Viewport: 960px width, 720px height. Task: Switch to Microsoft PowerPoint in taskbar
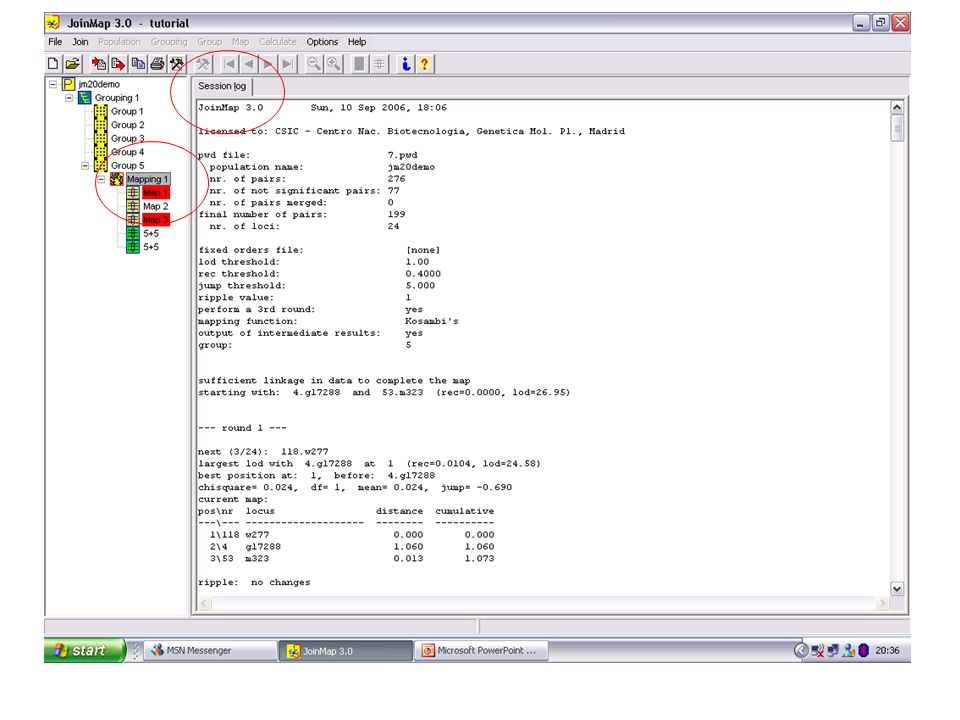(481, 650)
